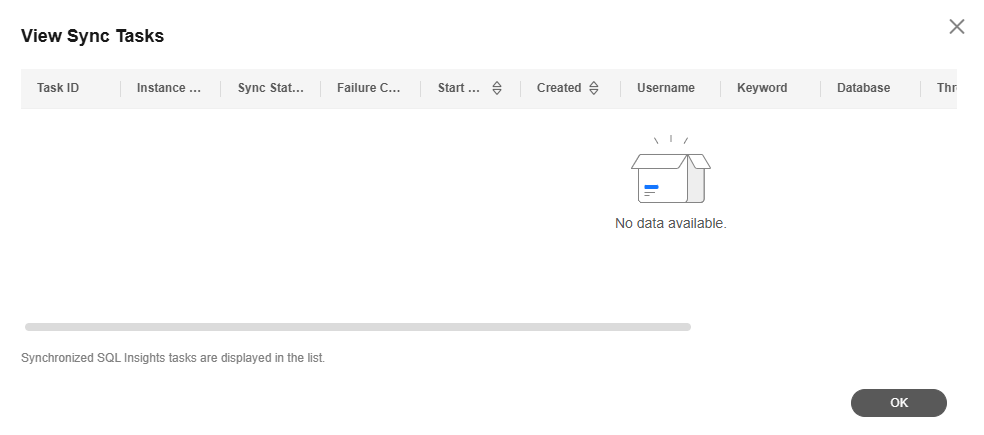Click the horizontal scrollbar under the table

point(357,327)
